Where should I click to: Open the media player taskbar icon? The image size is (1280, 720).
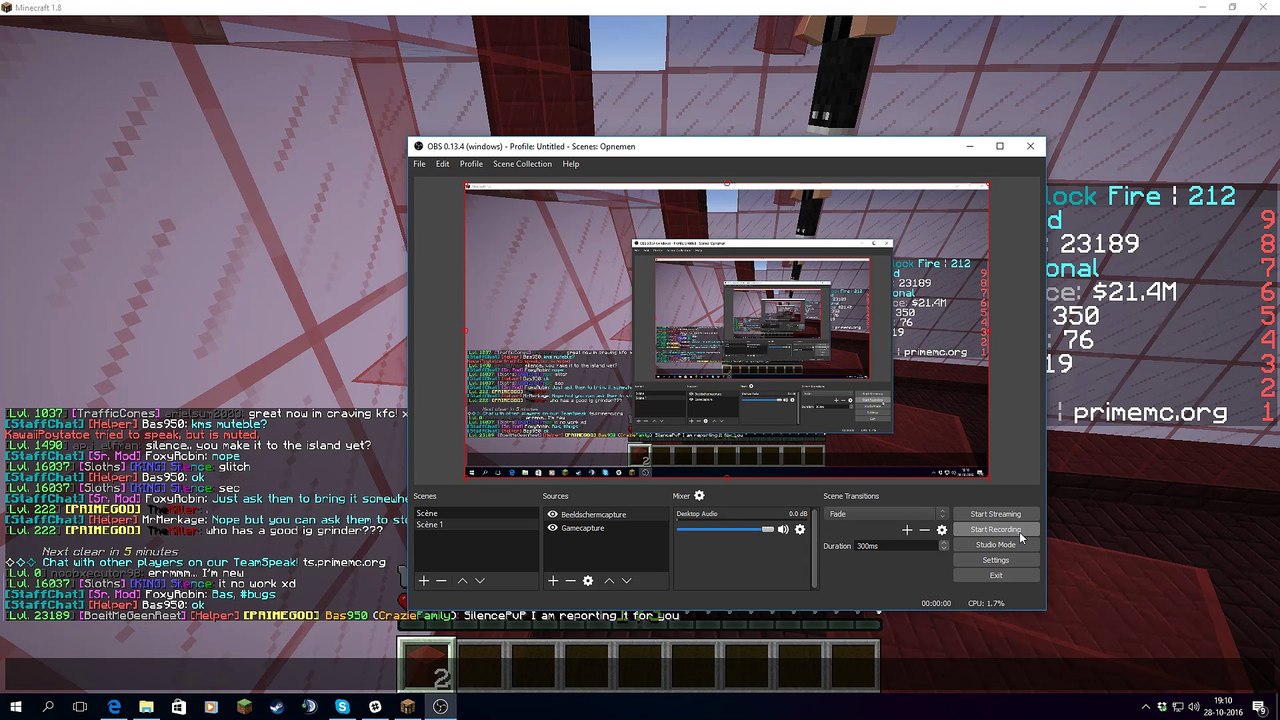click(211, 707)
